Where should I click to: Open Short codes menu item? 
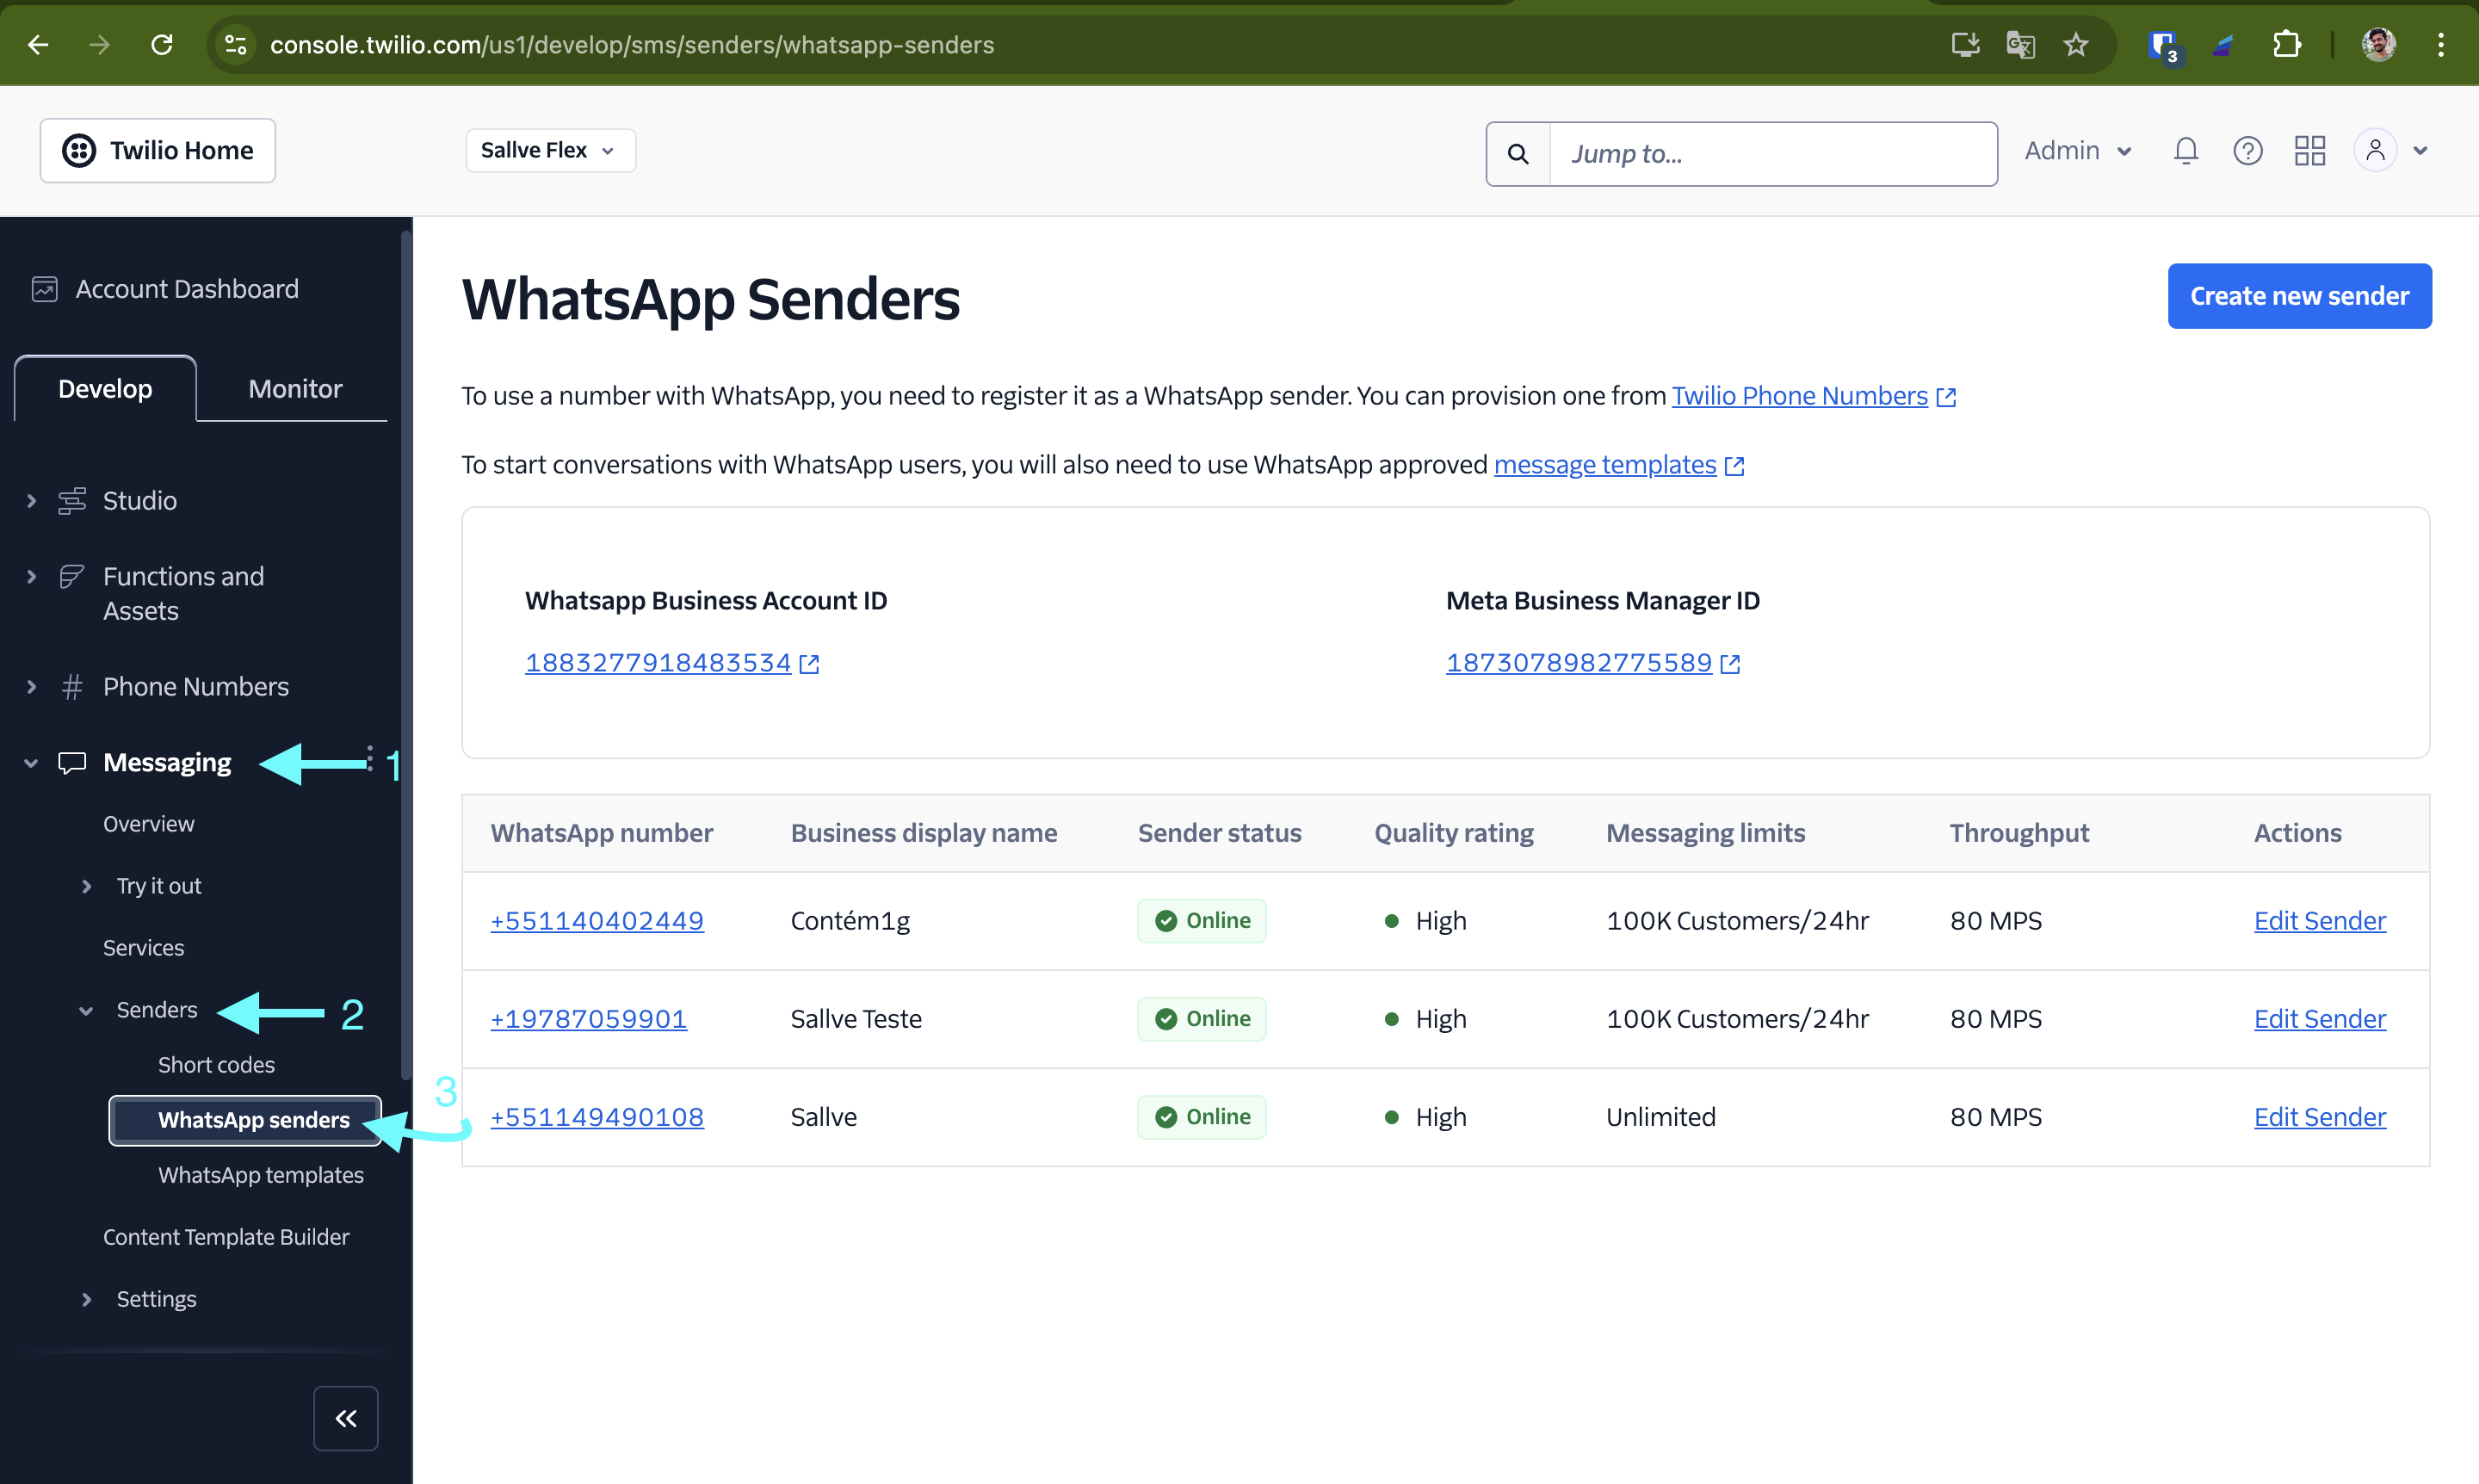click(216, 1065)
